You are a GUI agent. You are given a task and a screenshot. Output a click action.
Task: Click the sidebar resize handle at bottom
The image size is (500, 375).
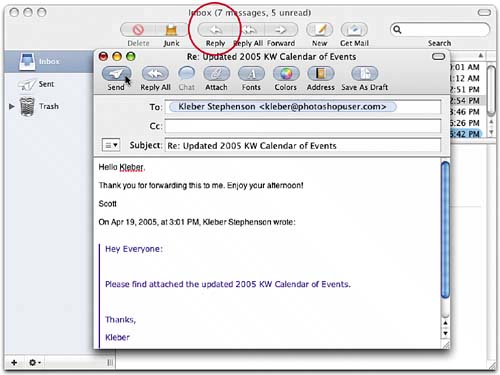point(110,362)
